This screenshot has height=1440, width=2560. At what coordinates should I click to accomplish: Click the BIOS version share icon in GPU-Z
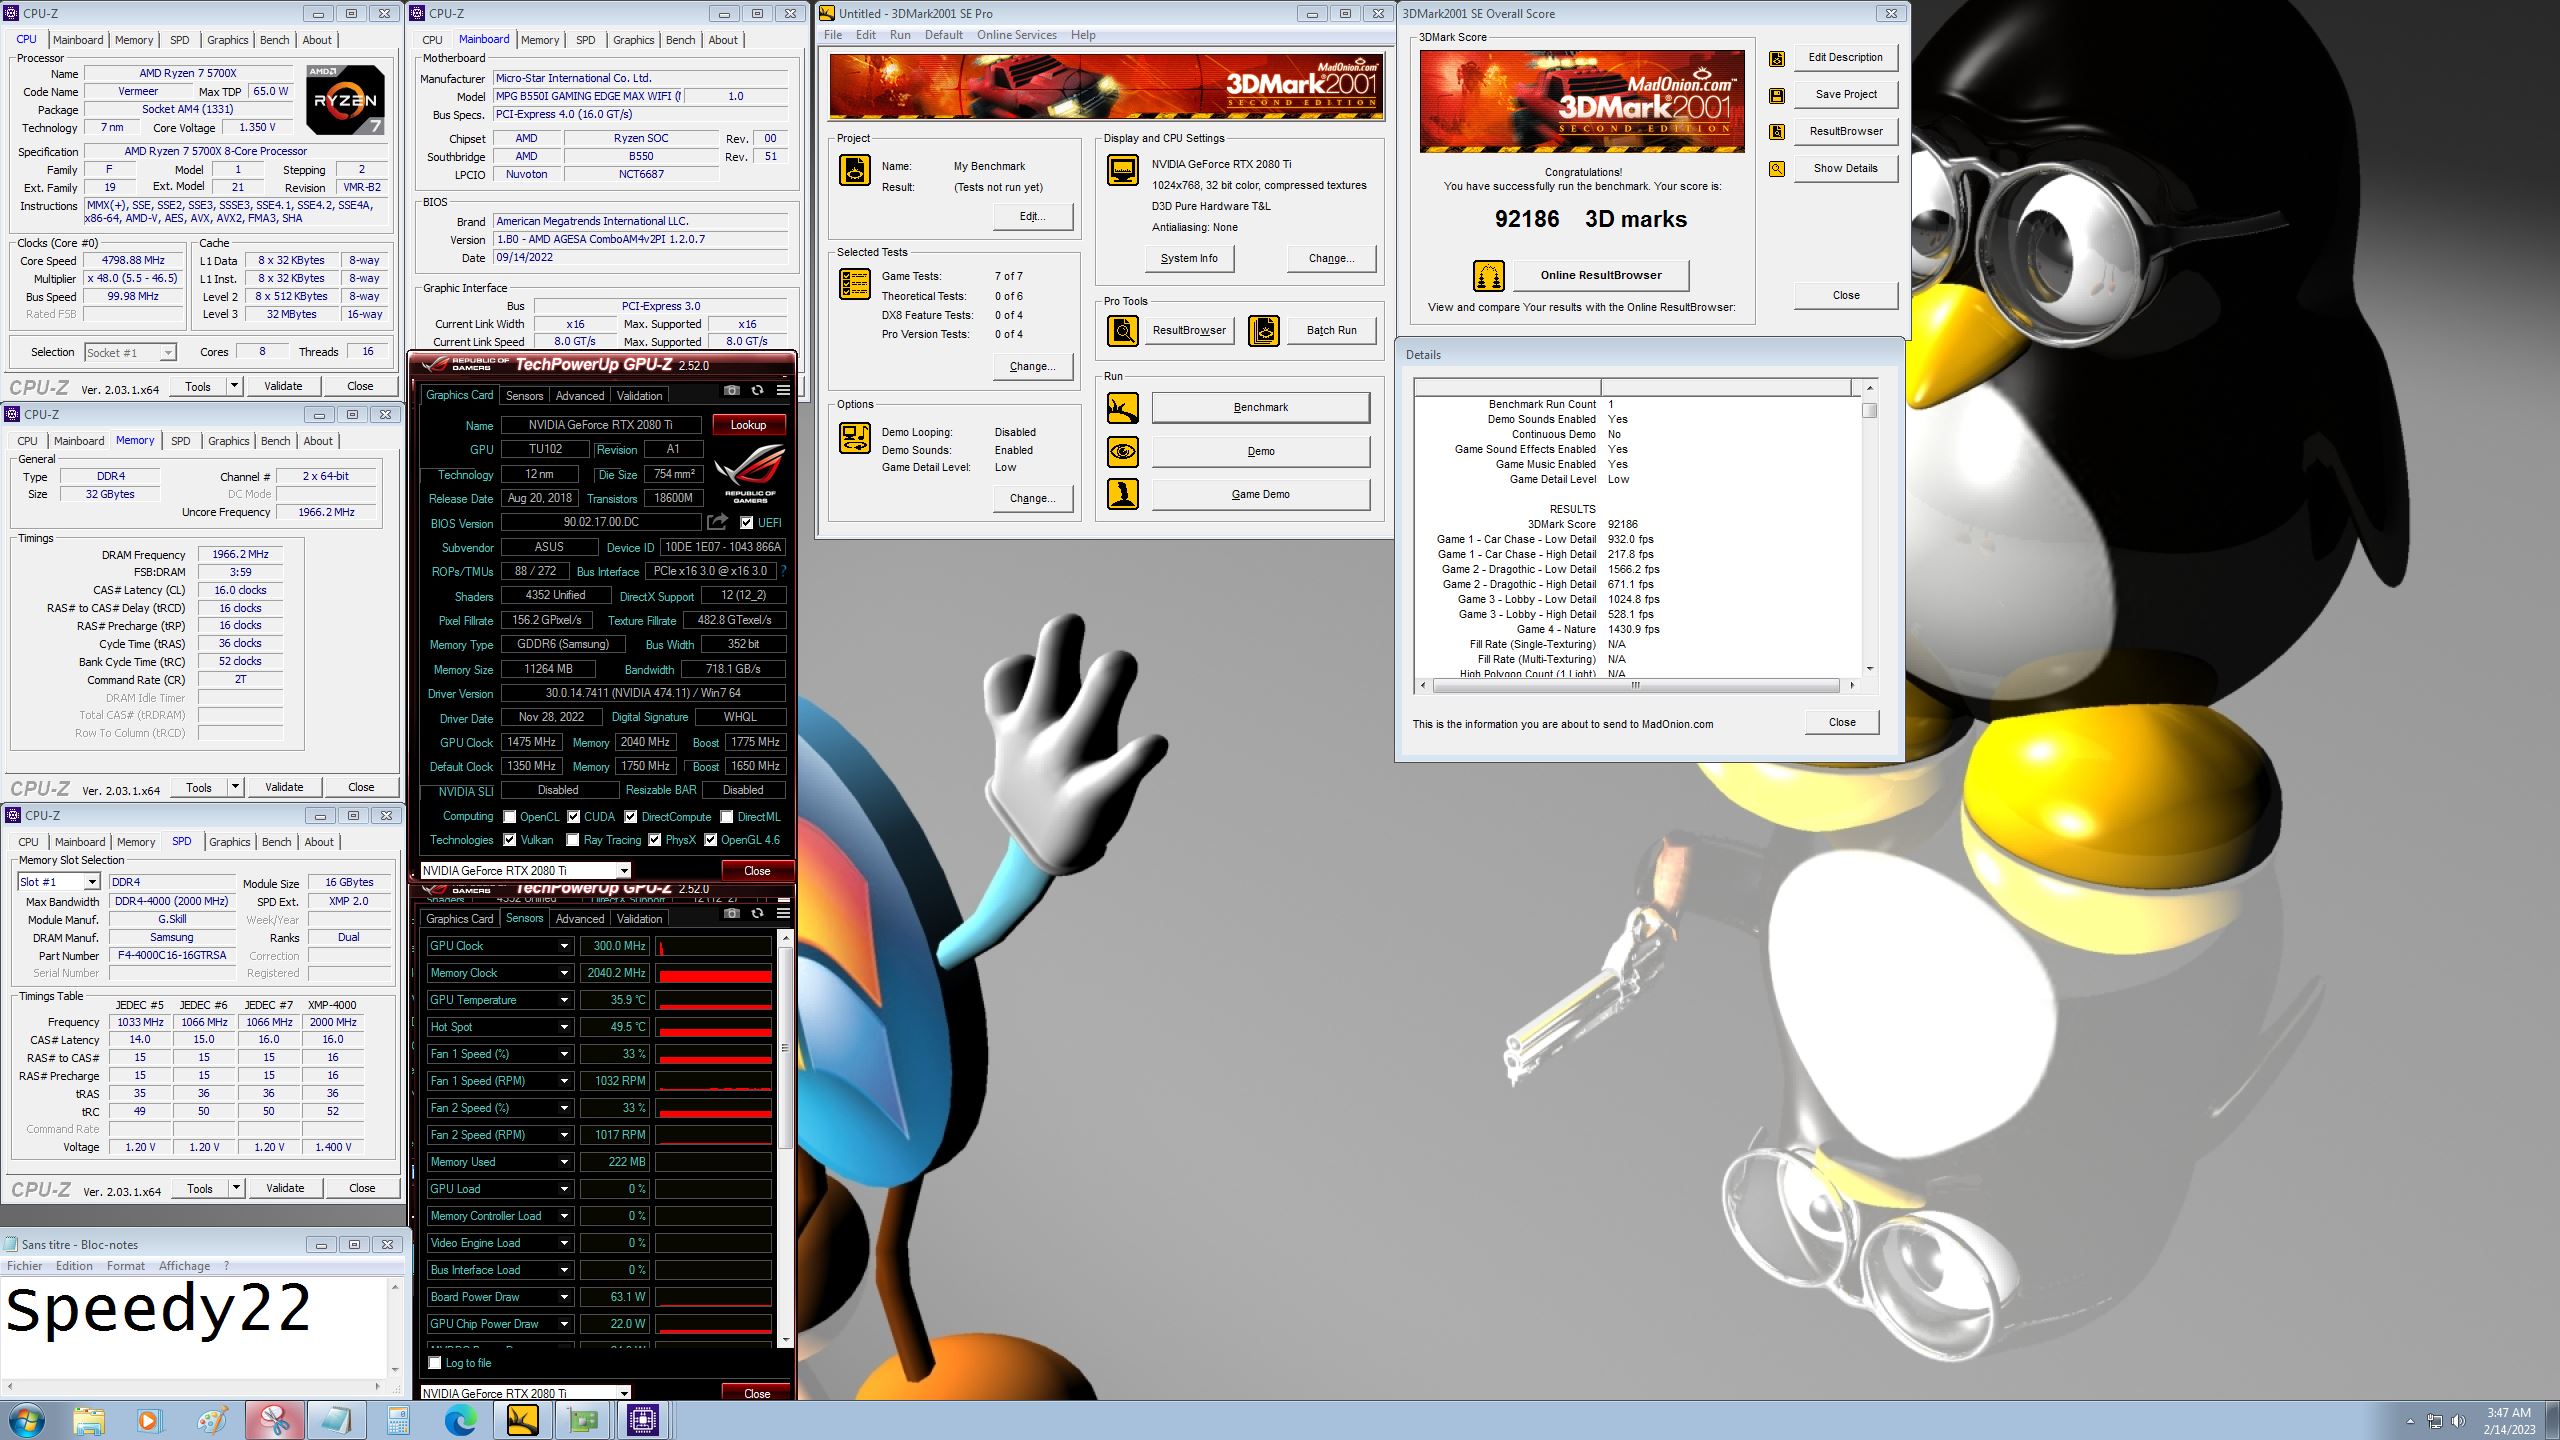[x=717, y=522]
